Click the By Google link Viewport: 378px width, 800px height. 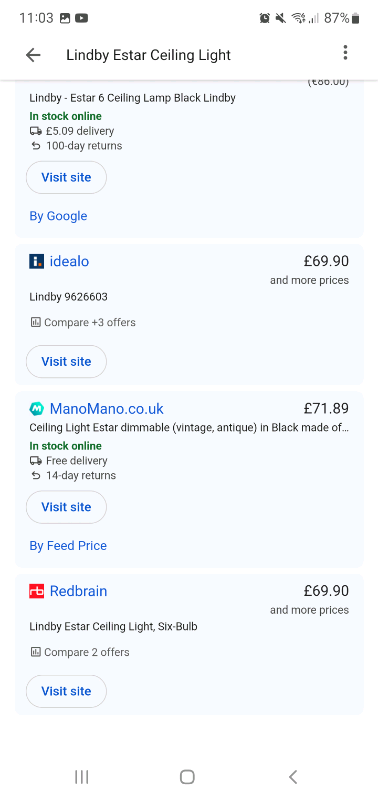tap(58, 216)
